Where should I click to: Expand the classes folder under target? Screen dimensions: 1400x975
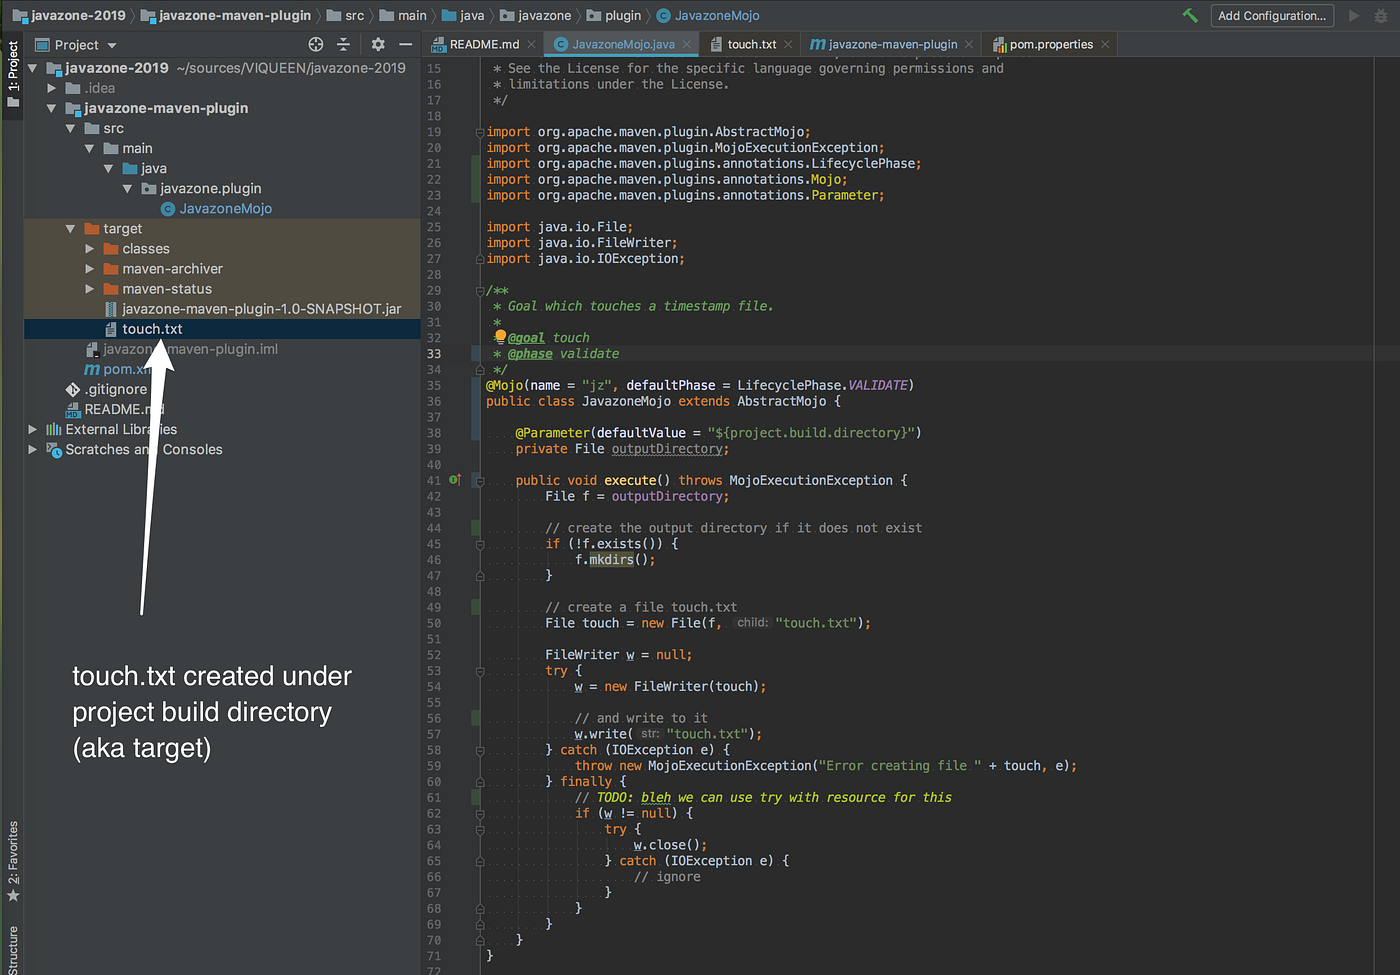pos(88,248)
